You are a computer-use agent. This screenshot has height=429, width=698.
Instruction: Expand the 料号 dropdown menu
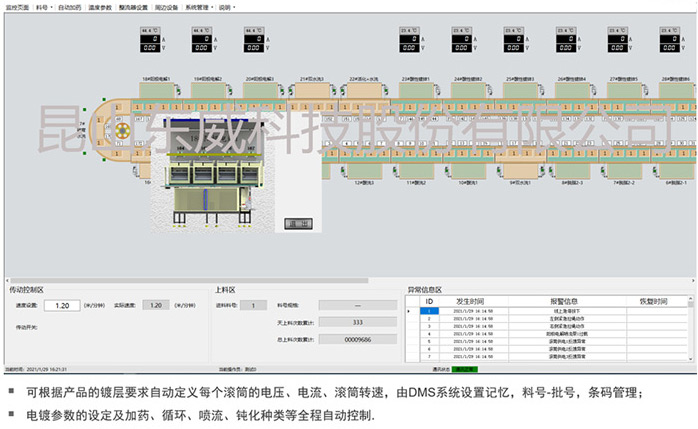click(42, 6)
